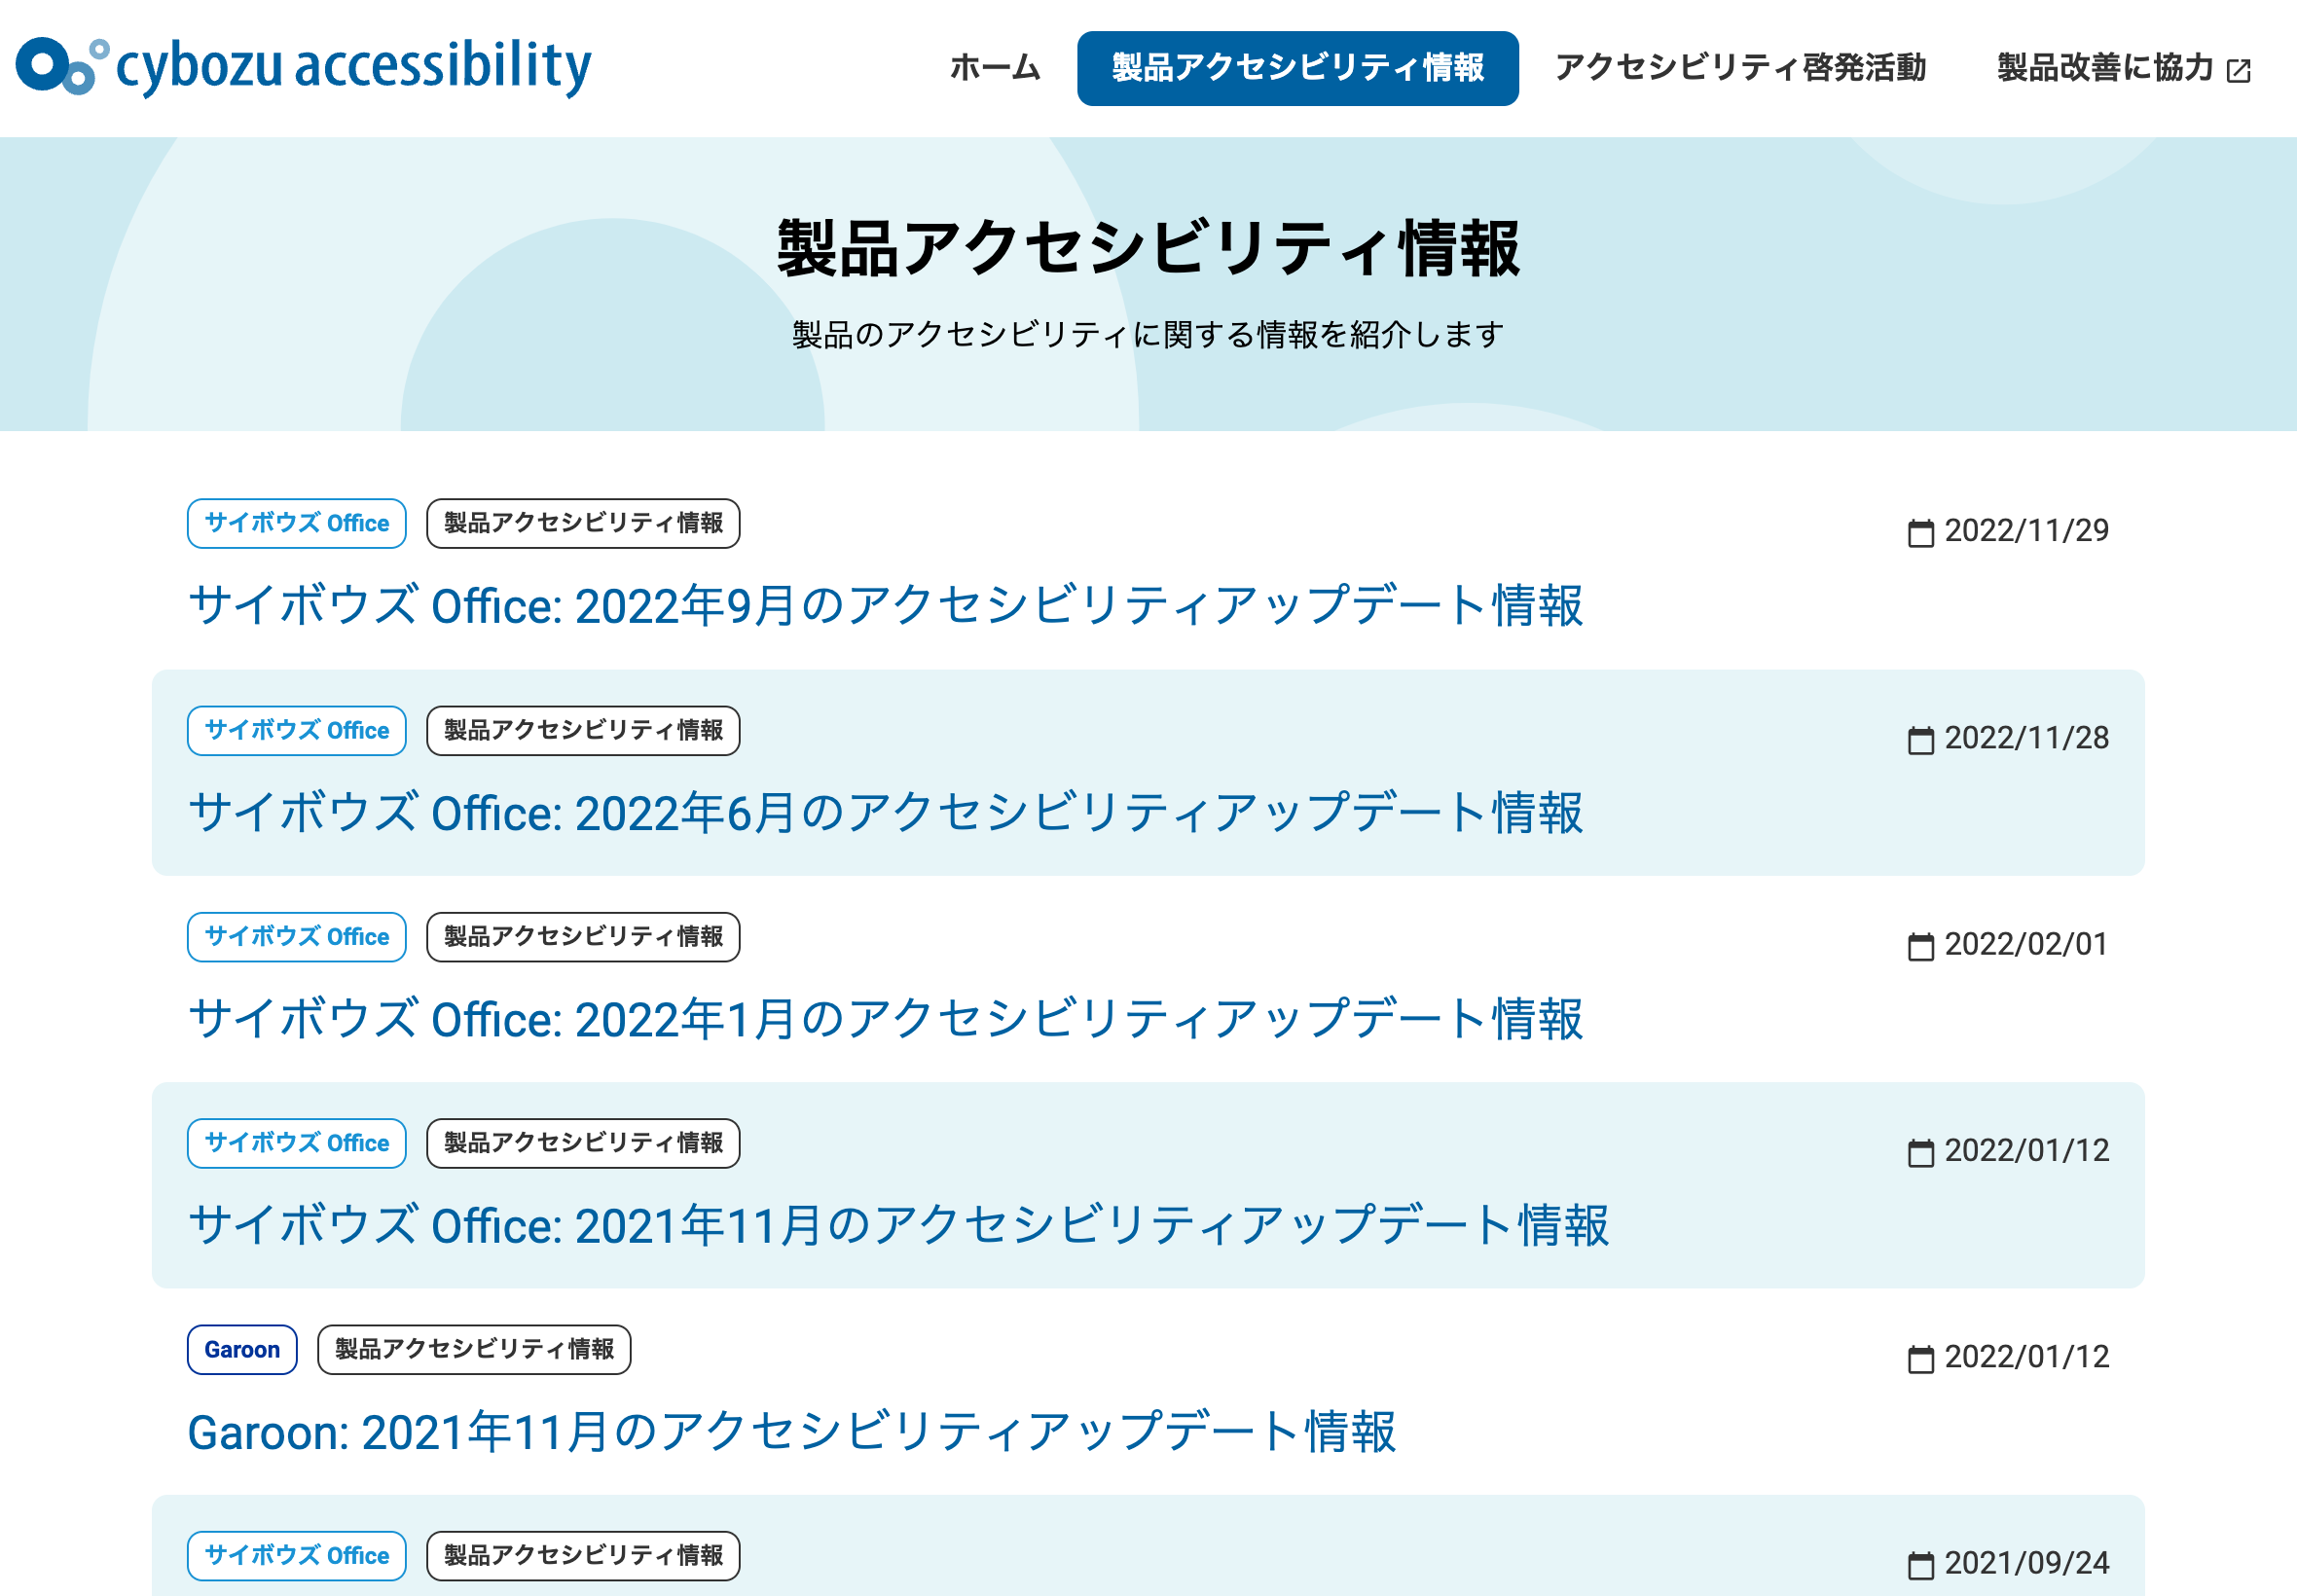Click the calendar icon next to 2022/11/28
This screenshot has height=1596, width=2297.
1920,740
